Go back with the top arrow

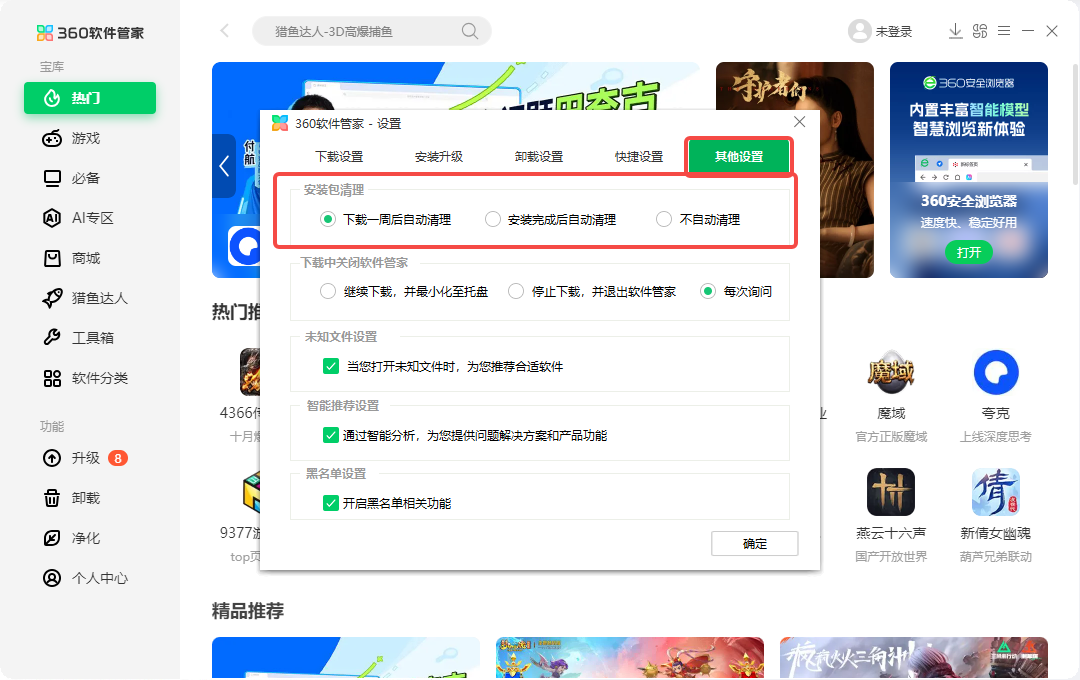pos(225,31)
